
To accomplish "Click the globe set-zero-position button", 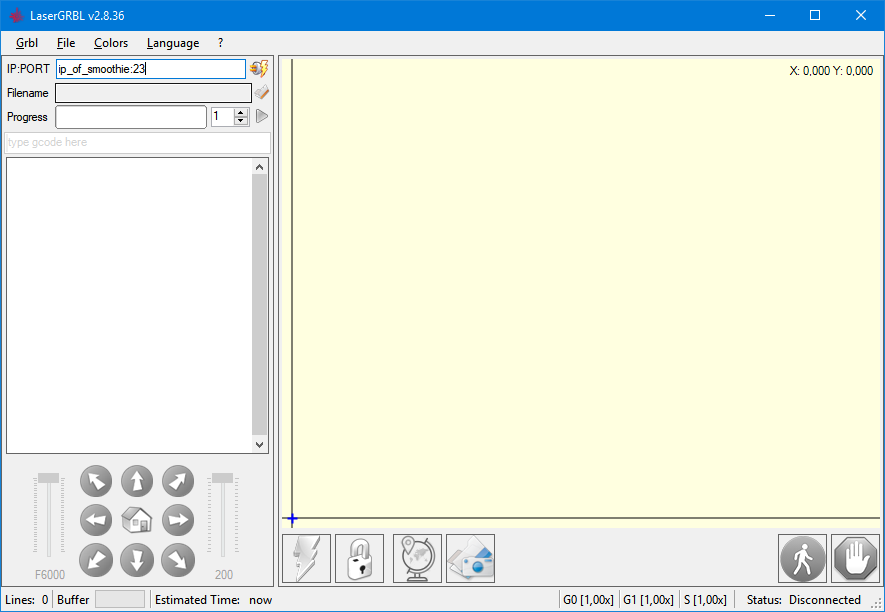I will [x=417, y=558].
